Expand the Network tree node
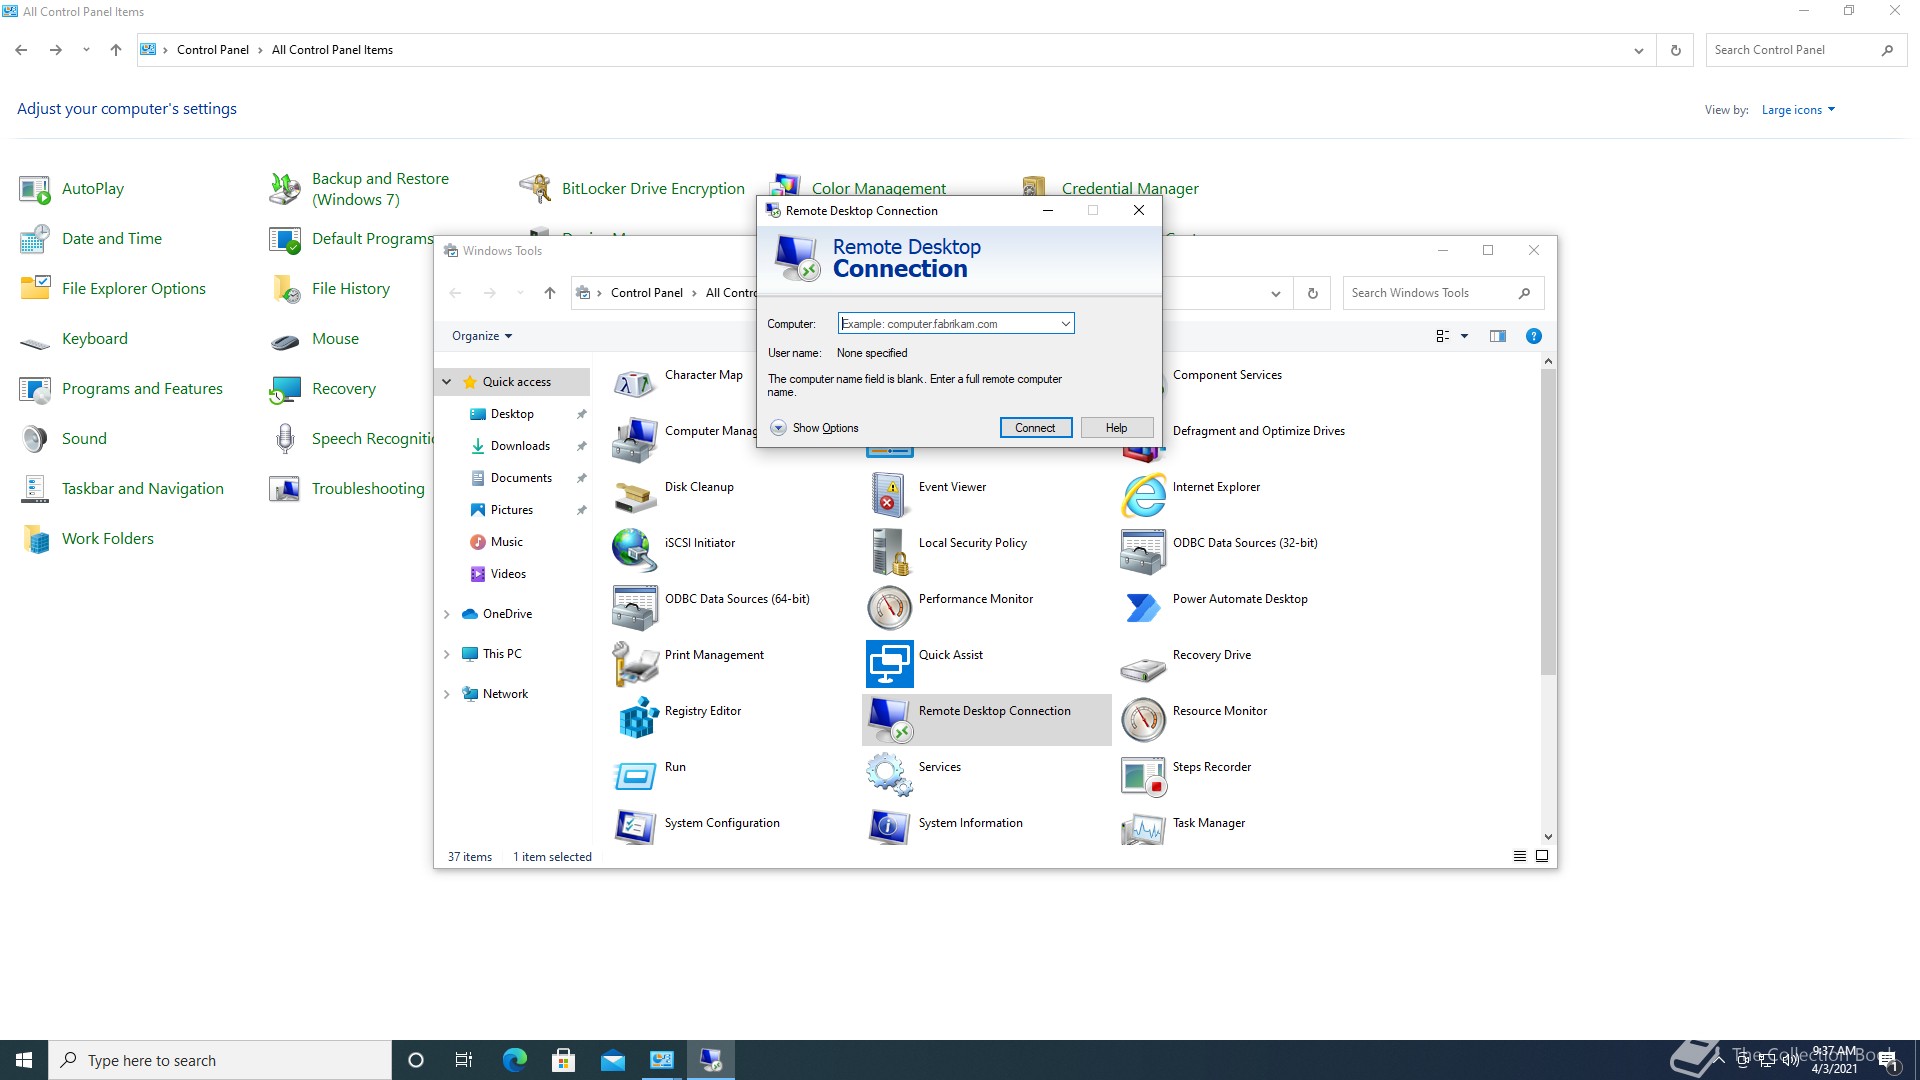This screenshot has height=1080, width=1920. [x=447, y=694]
